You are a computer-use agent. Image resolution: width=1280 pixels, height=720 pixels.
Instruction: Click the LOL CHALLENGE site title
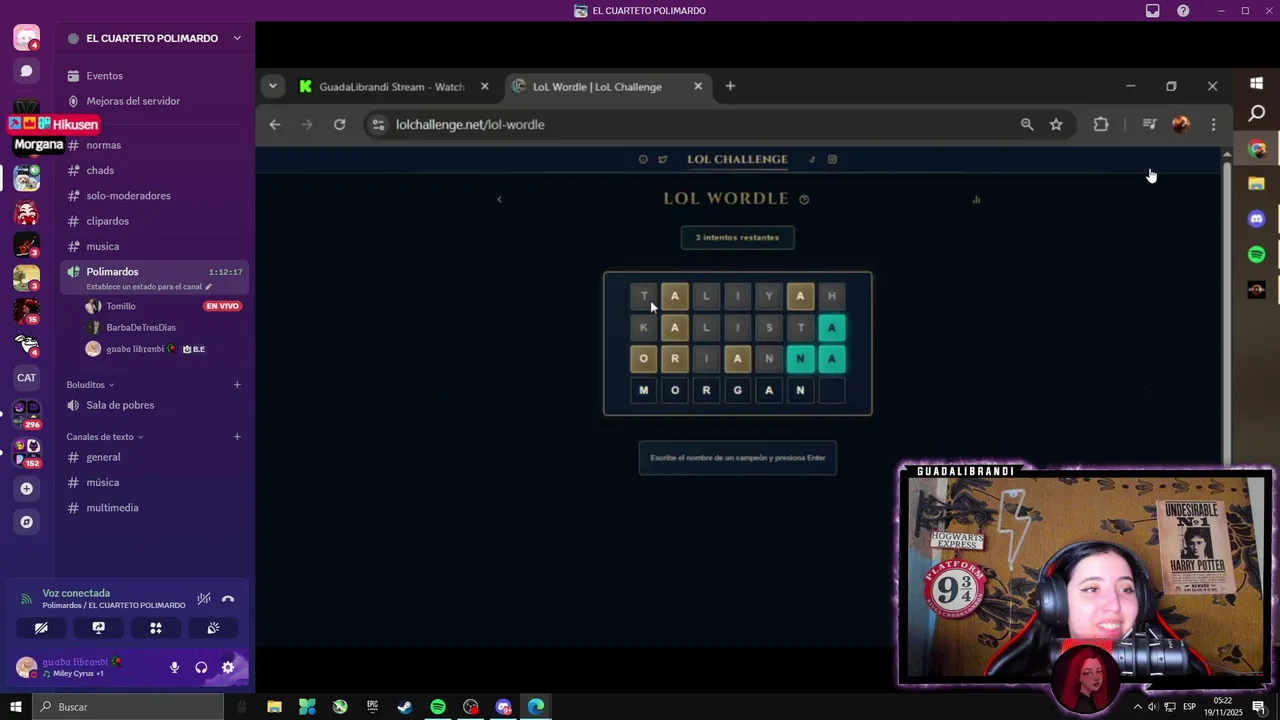pyautogui.click(x=737, y=159)
